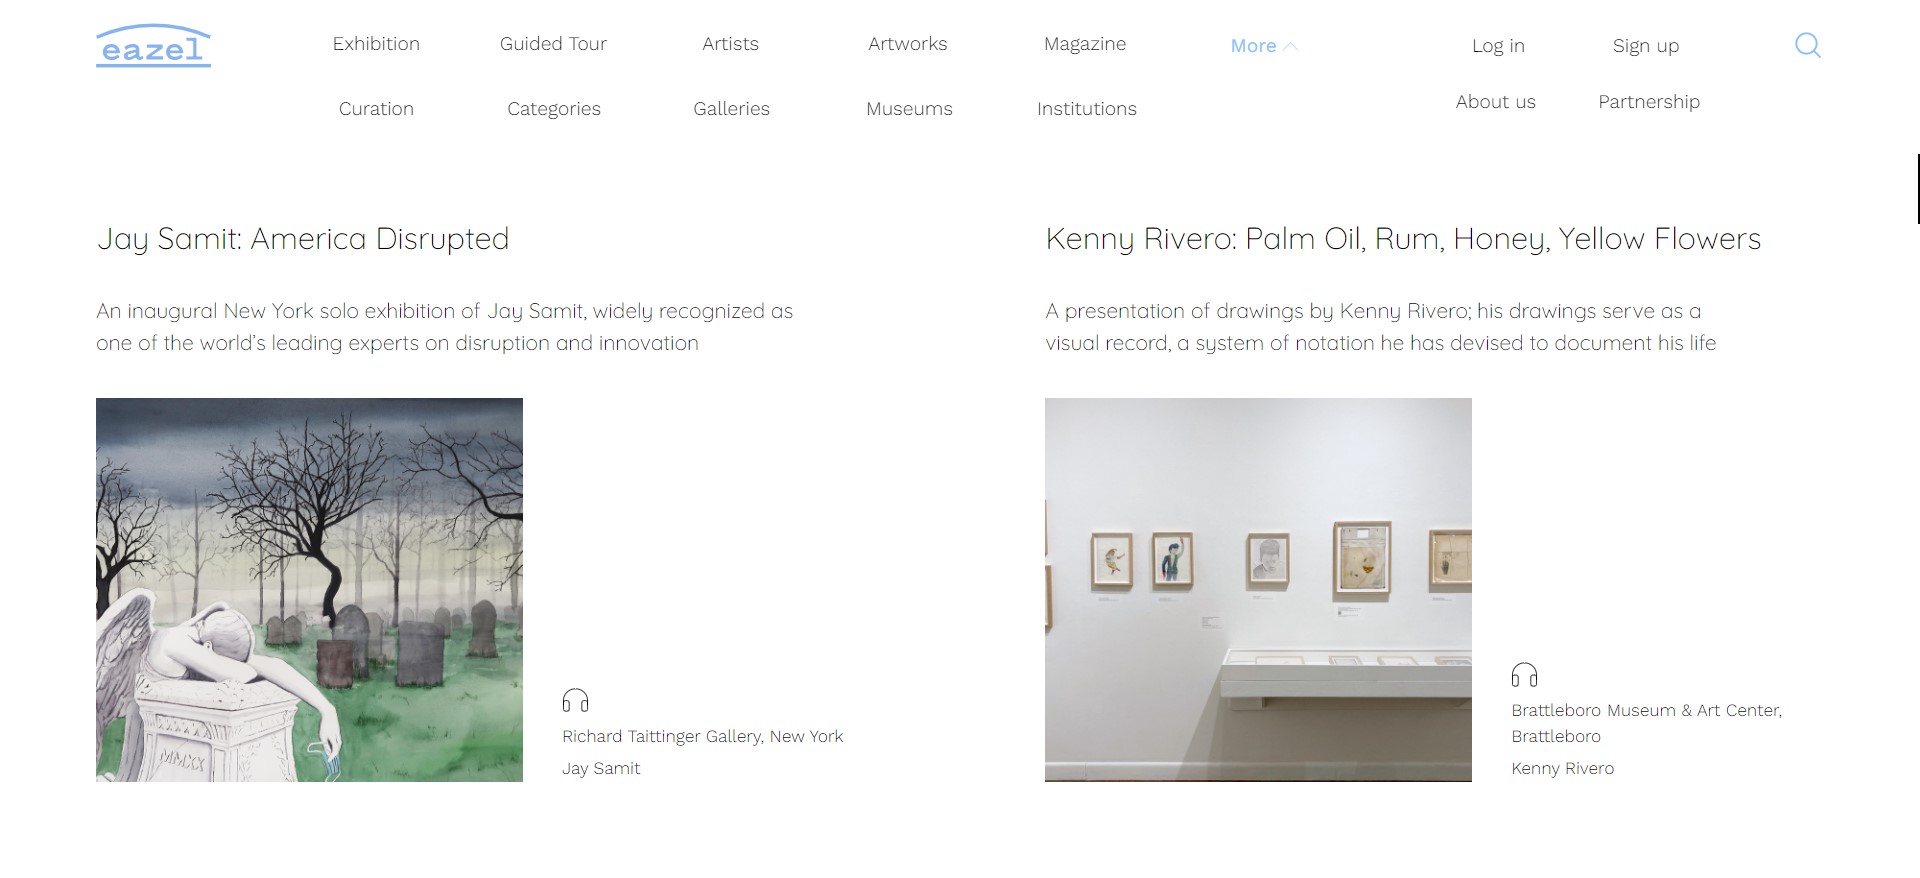
Task: Open the search magnifier icon
Action: (x=1807, y=45)
